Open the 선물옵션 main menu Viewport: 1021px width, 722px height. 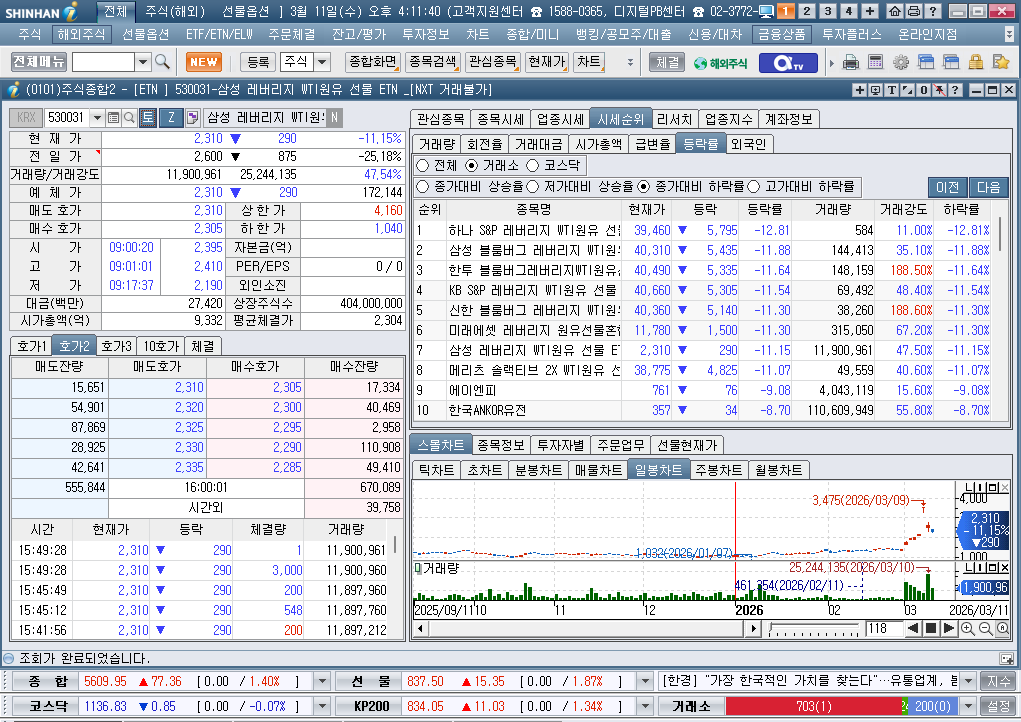(x=145, y=35)
